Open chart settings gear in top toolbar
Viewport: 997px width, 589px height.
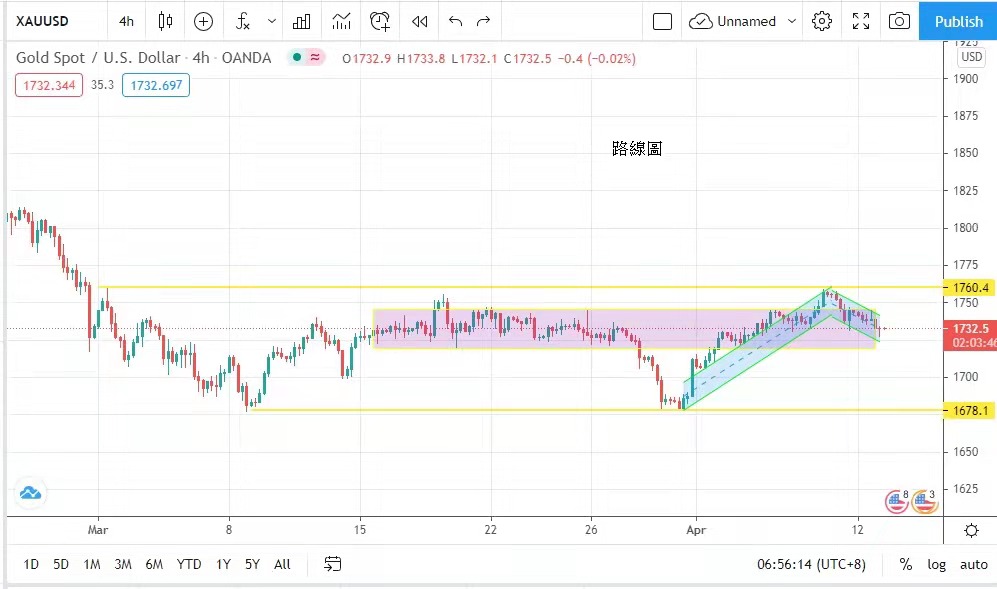click(x=822, y=21)
